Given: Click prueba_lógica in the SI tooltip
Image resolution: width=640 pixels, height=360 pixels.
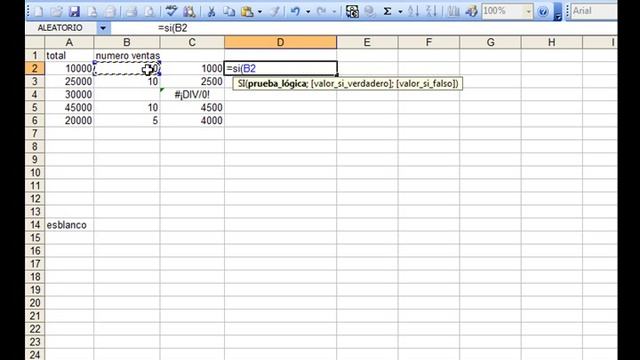Looking at the screenshot, I should (277, 84).
